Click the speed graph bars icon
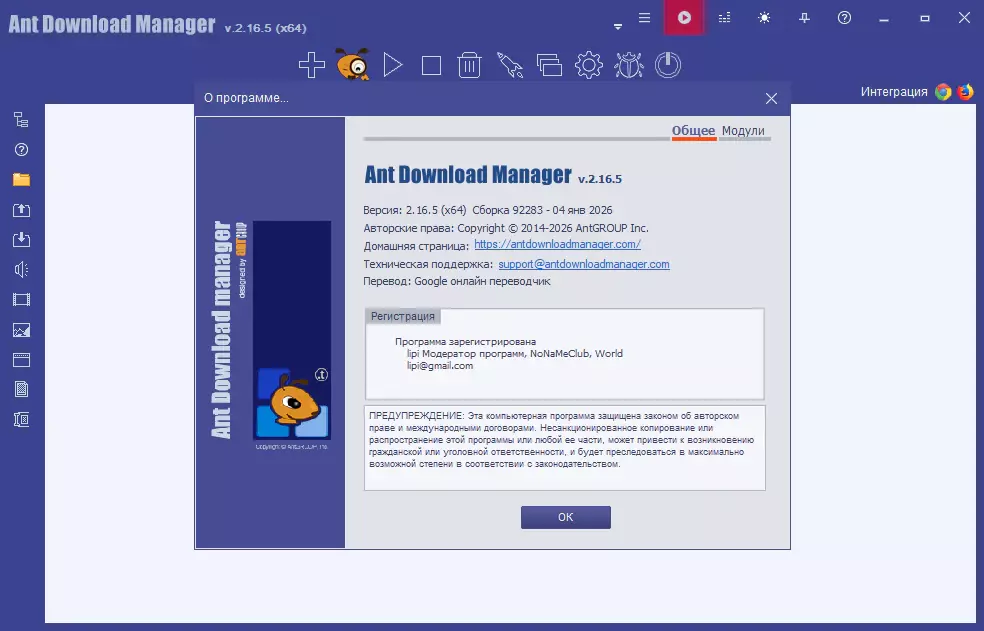Image resolution: width=984 pixels, height=631 pixels. [724, 18]
